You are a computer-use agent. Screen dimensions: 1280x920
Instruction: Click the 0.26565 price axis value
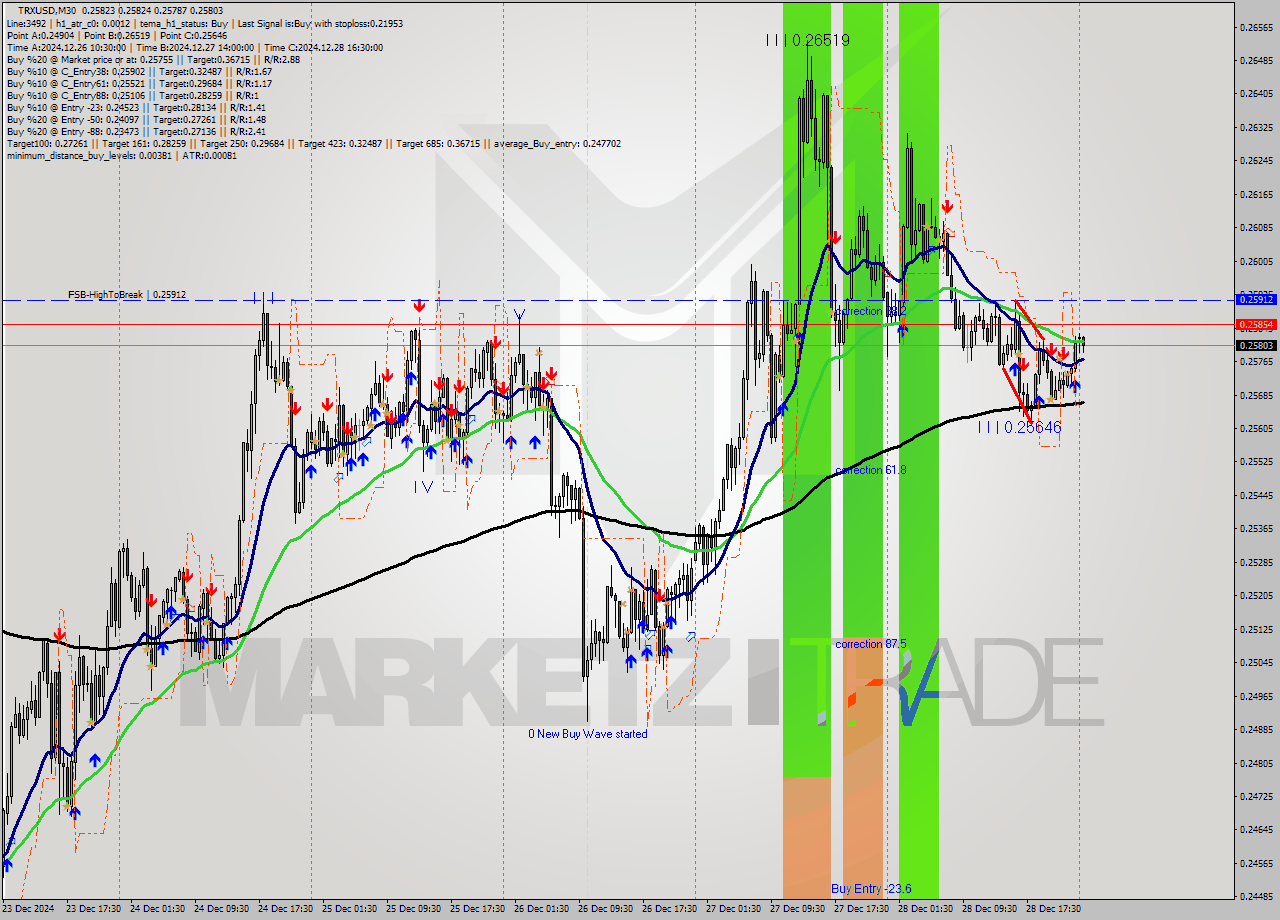(x=1257, y=27)
